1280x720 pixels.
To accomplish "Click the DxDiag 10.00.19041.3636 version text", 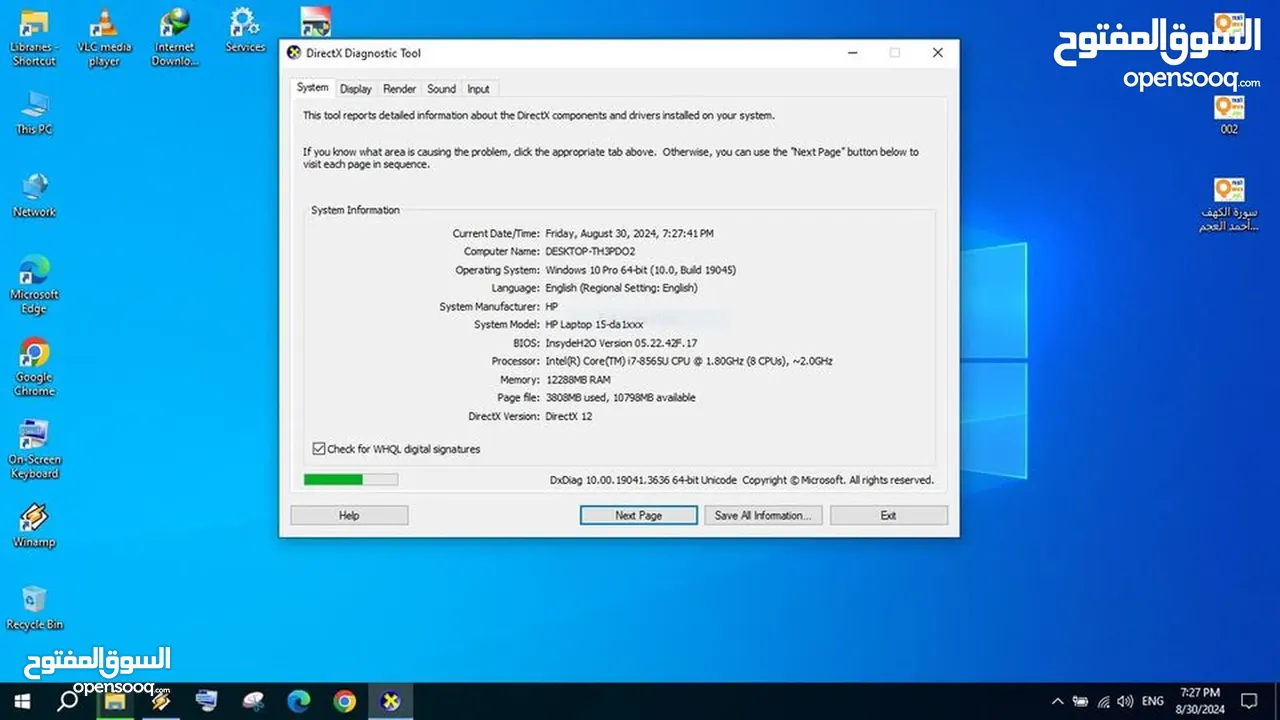I will (643, 480).
